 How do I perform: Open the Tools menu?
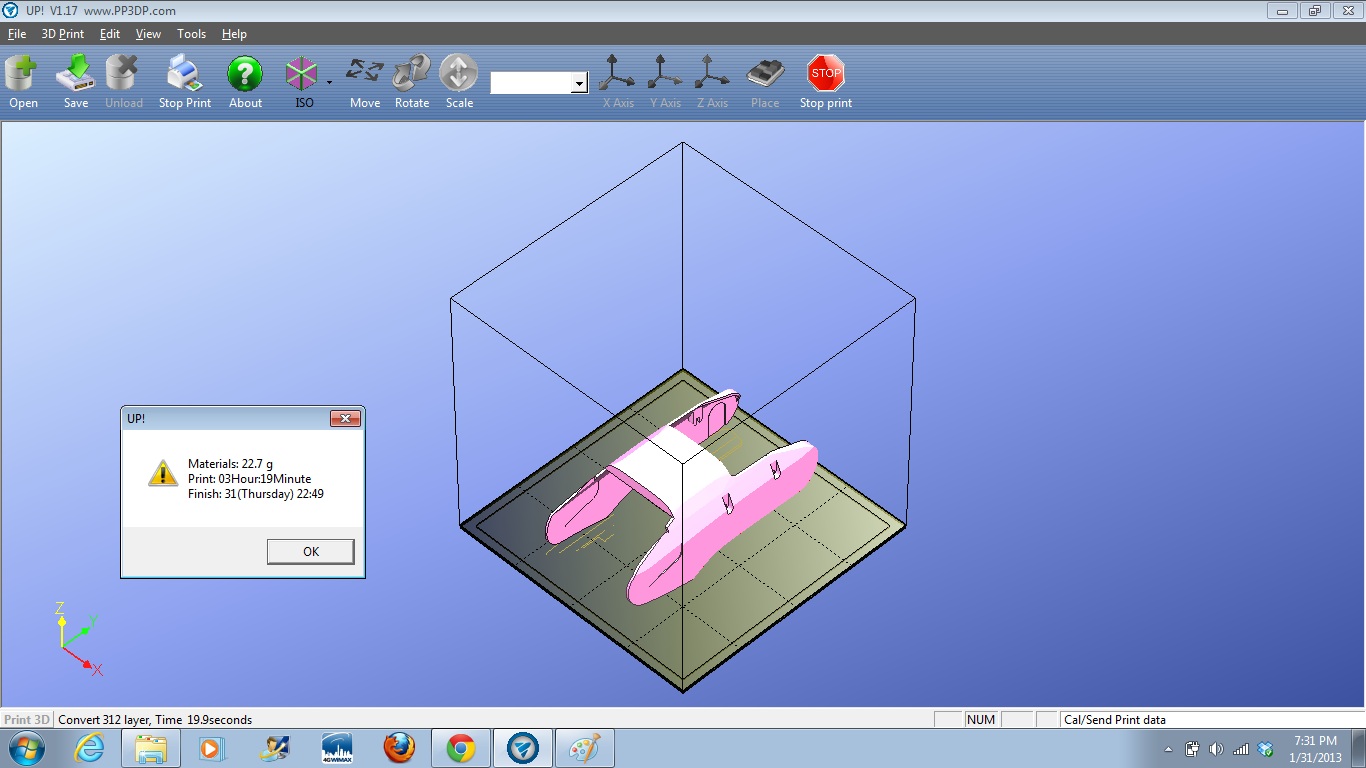pos(191,34)
